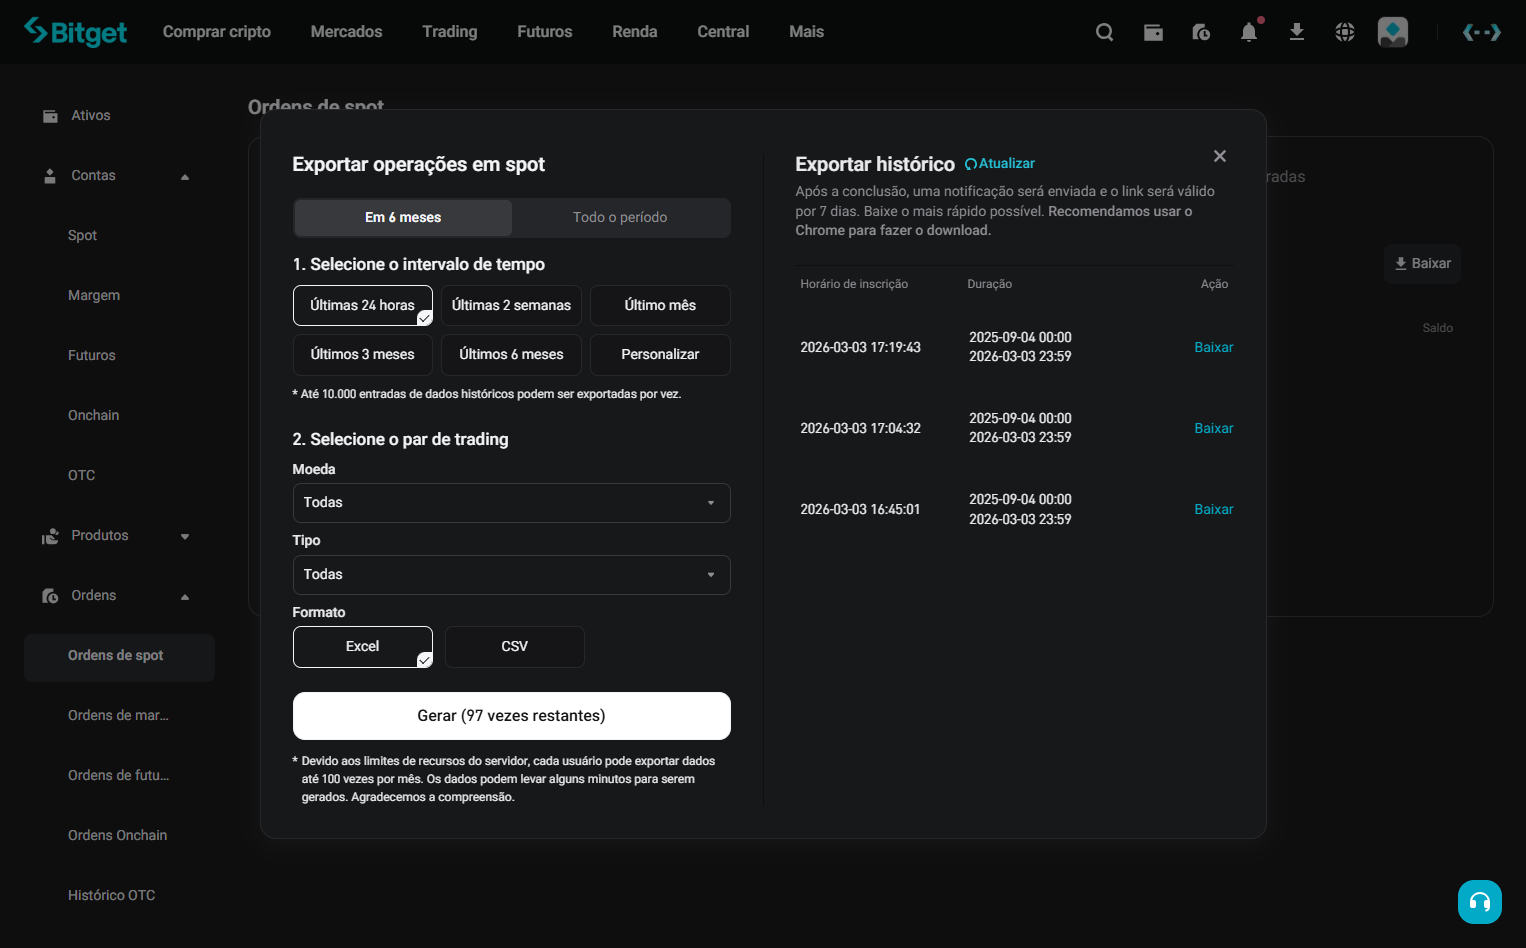1526x948 pixels.
Task: Click the widget toggle icon at far right of header
Action: tap(1481, 32)
